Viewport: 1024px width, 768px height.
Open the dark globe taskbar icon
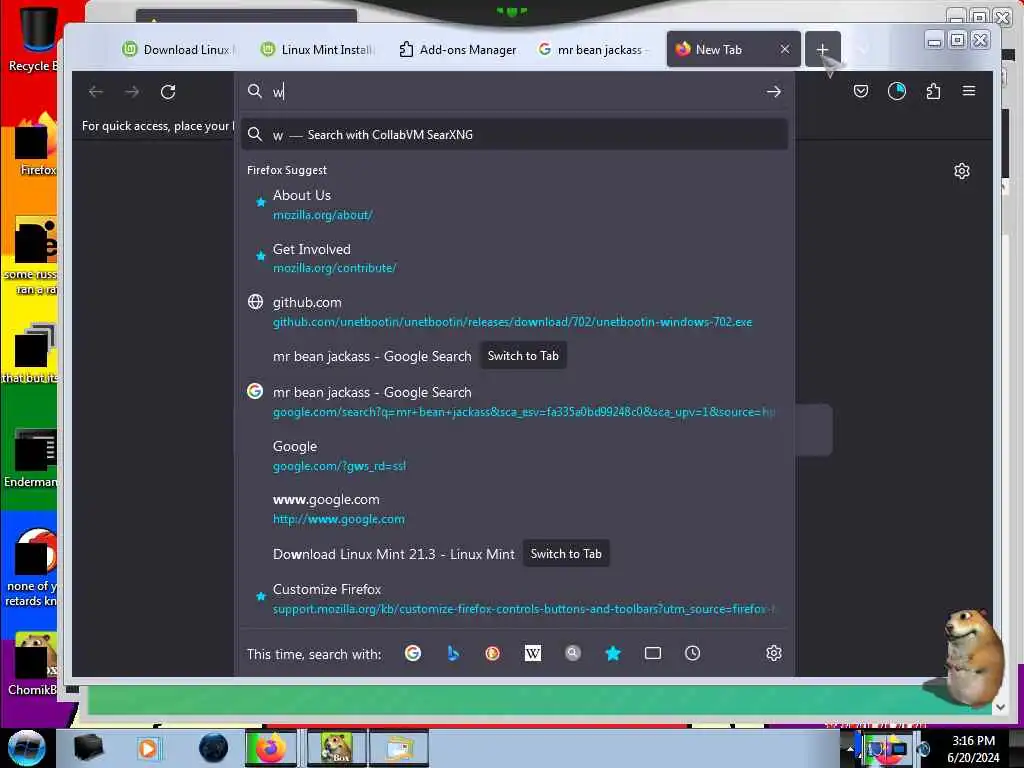(214, 748)
